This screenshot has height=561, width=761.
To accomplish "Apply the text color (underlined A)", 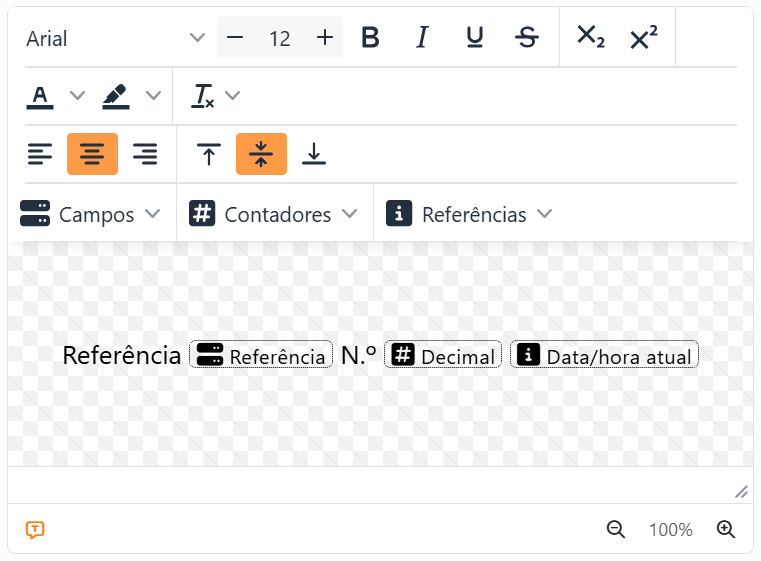I will 40,96.
